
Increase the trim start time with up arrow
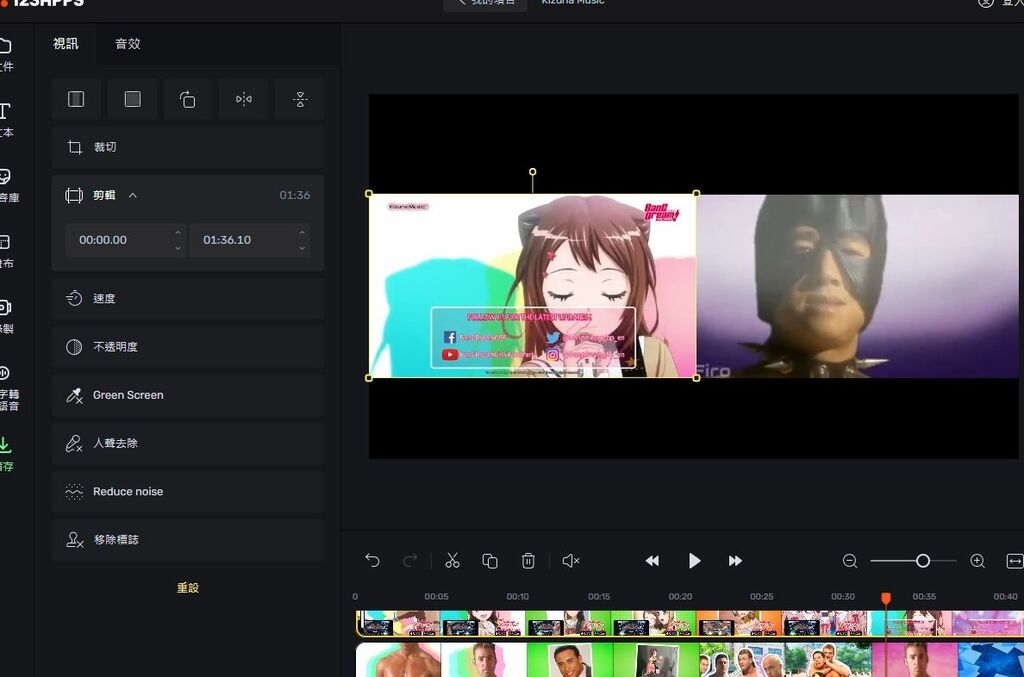[178, 232]
